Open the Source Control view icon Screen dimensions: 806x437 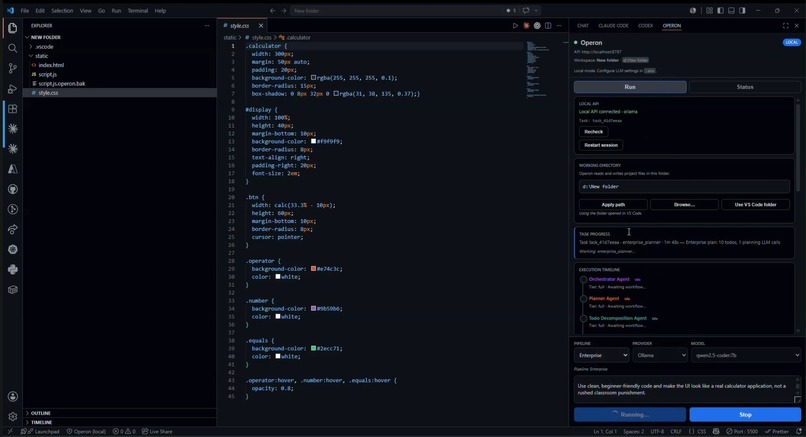click(x=13, y=68)
